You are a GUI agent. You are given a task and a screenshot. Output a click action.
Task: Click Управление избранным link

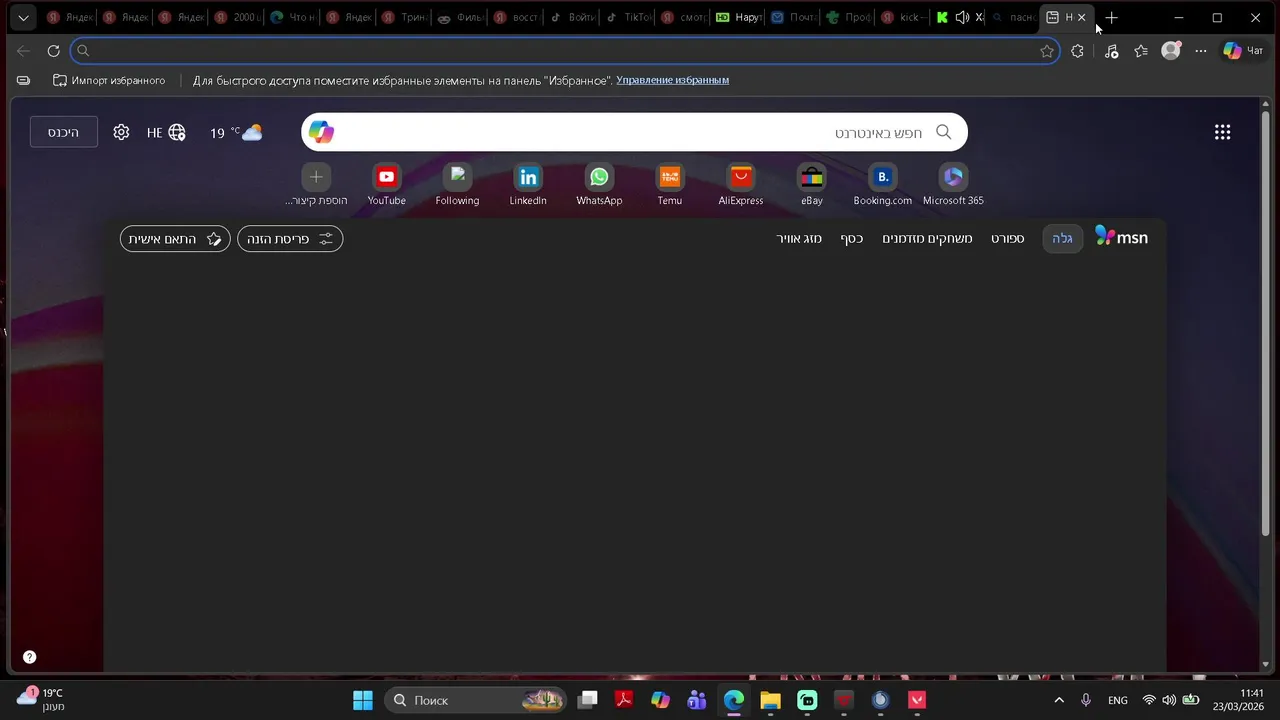[672, 80]
